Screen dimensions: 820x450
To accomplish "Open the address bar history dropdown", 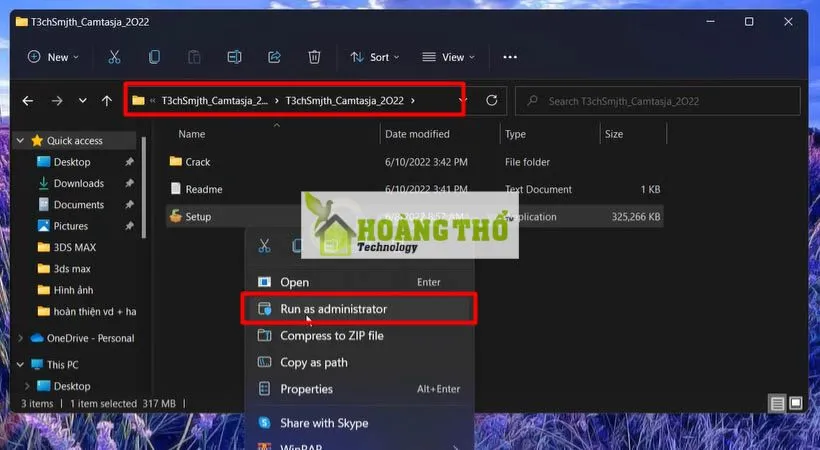I will [x=463, y=100].
